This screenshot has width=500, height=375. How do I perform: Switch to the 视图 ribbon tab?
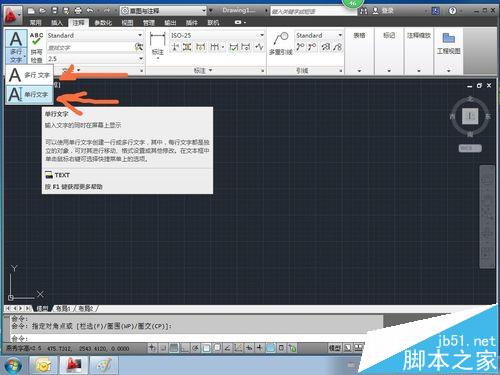click(127, 22)
